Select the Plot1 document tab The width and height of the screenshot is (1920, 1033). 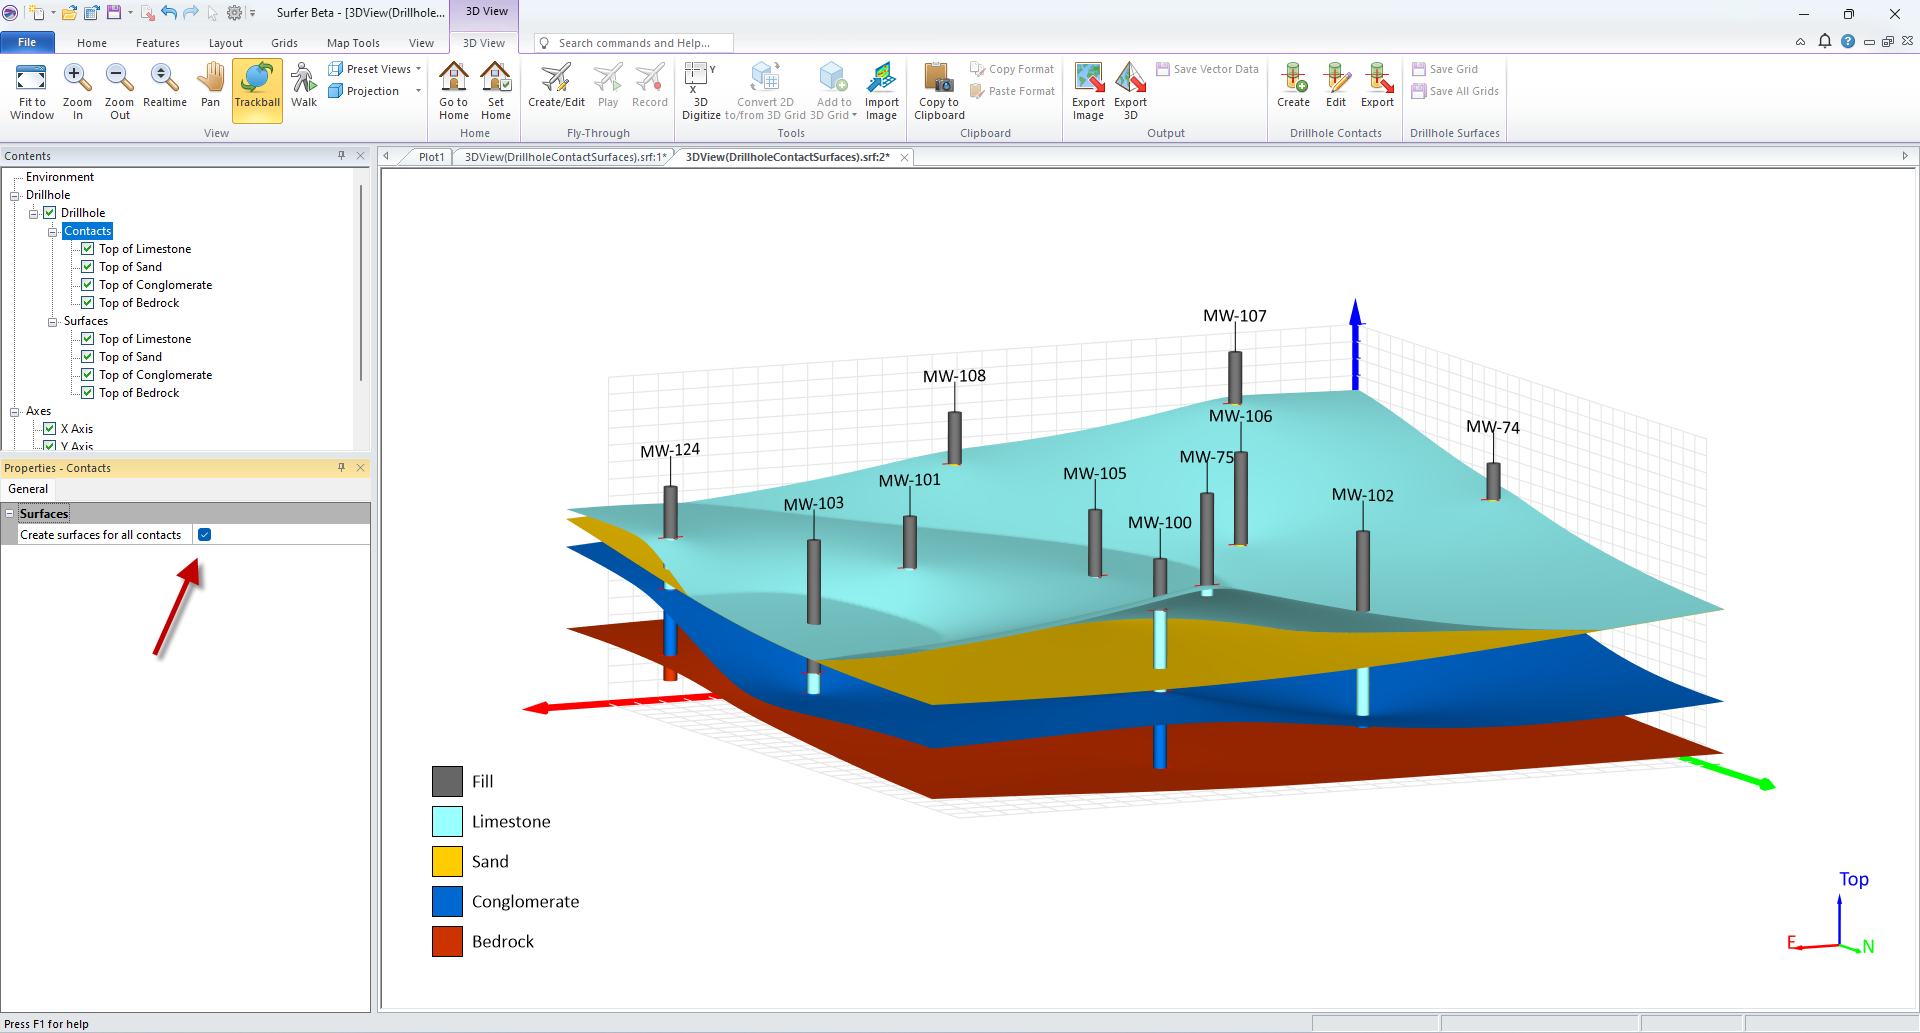[431, 157]
